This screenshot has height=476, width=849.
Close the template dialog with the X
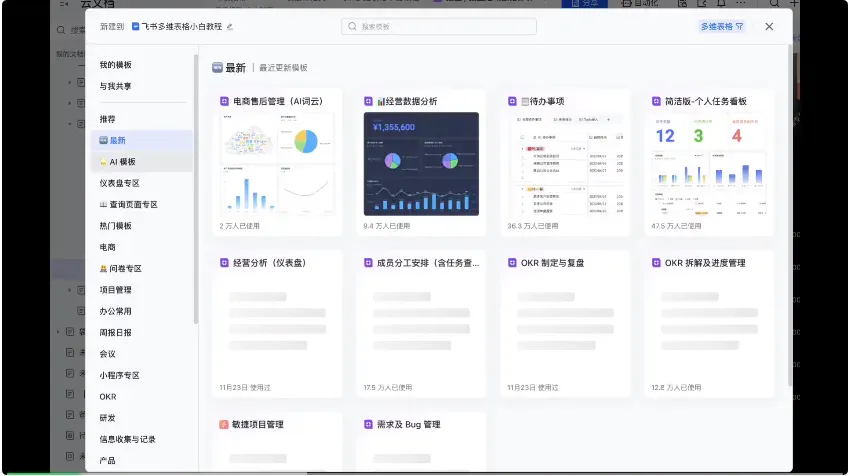pos(769,27)
